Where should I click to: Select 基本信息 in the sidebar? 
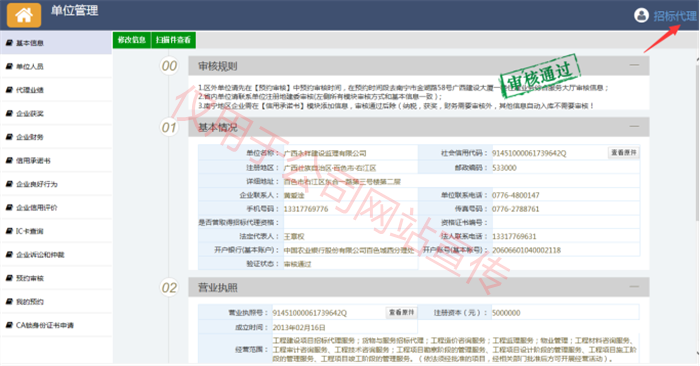point(56,43)
